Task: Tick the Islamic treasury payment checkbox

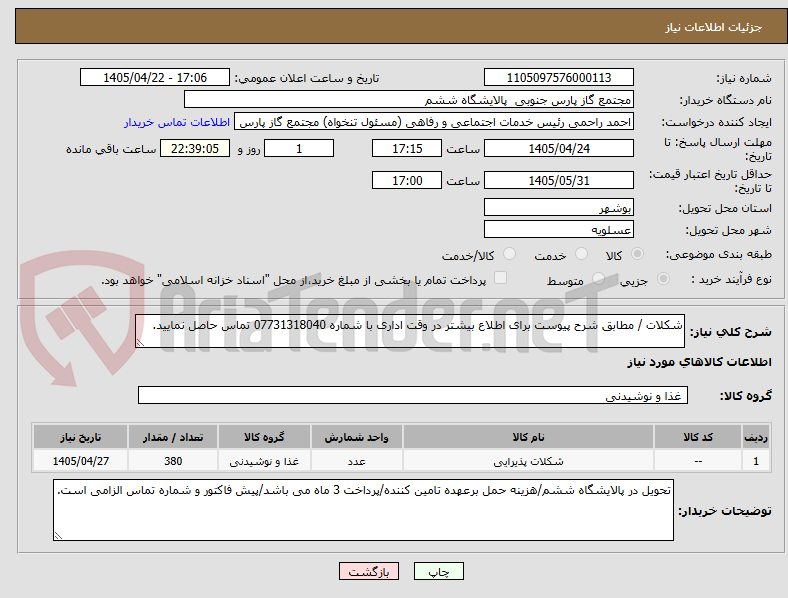Action: (x=500, y=278)
